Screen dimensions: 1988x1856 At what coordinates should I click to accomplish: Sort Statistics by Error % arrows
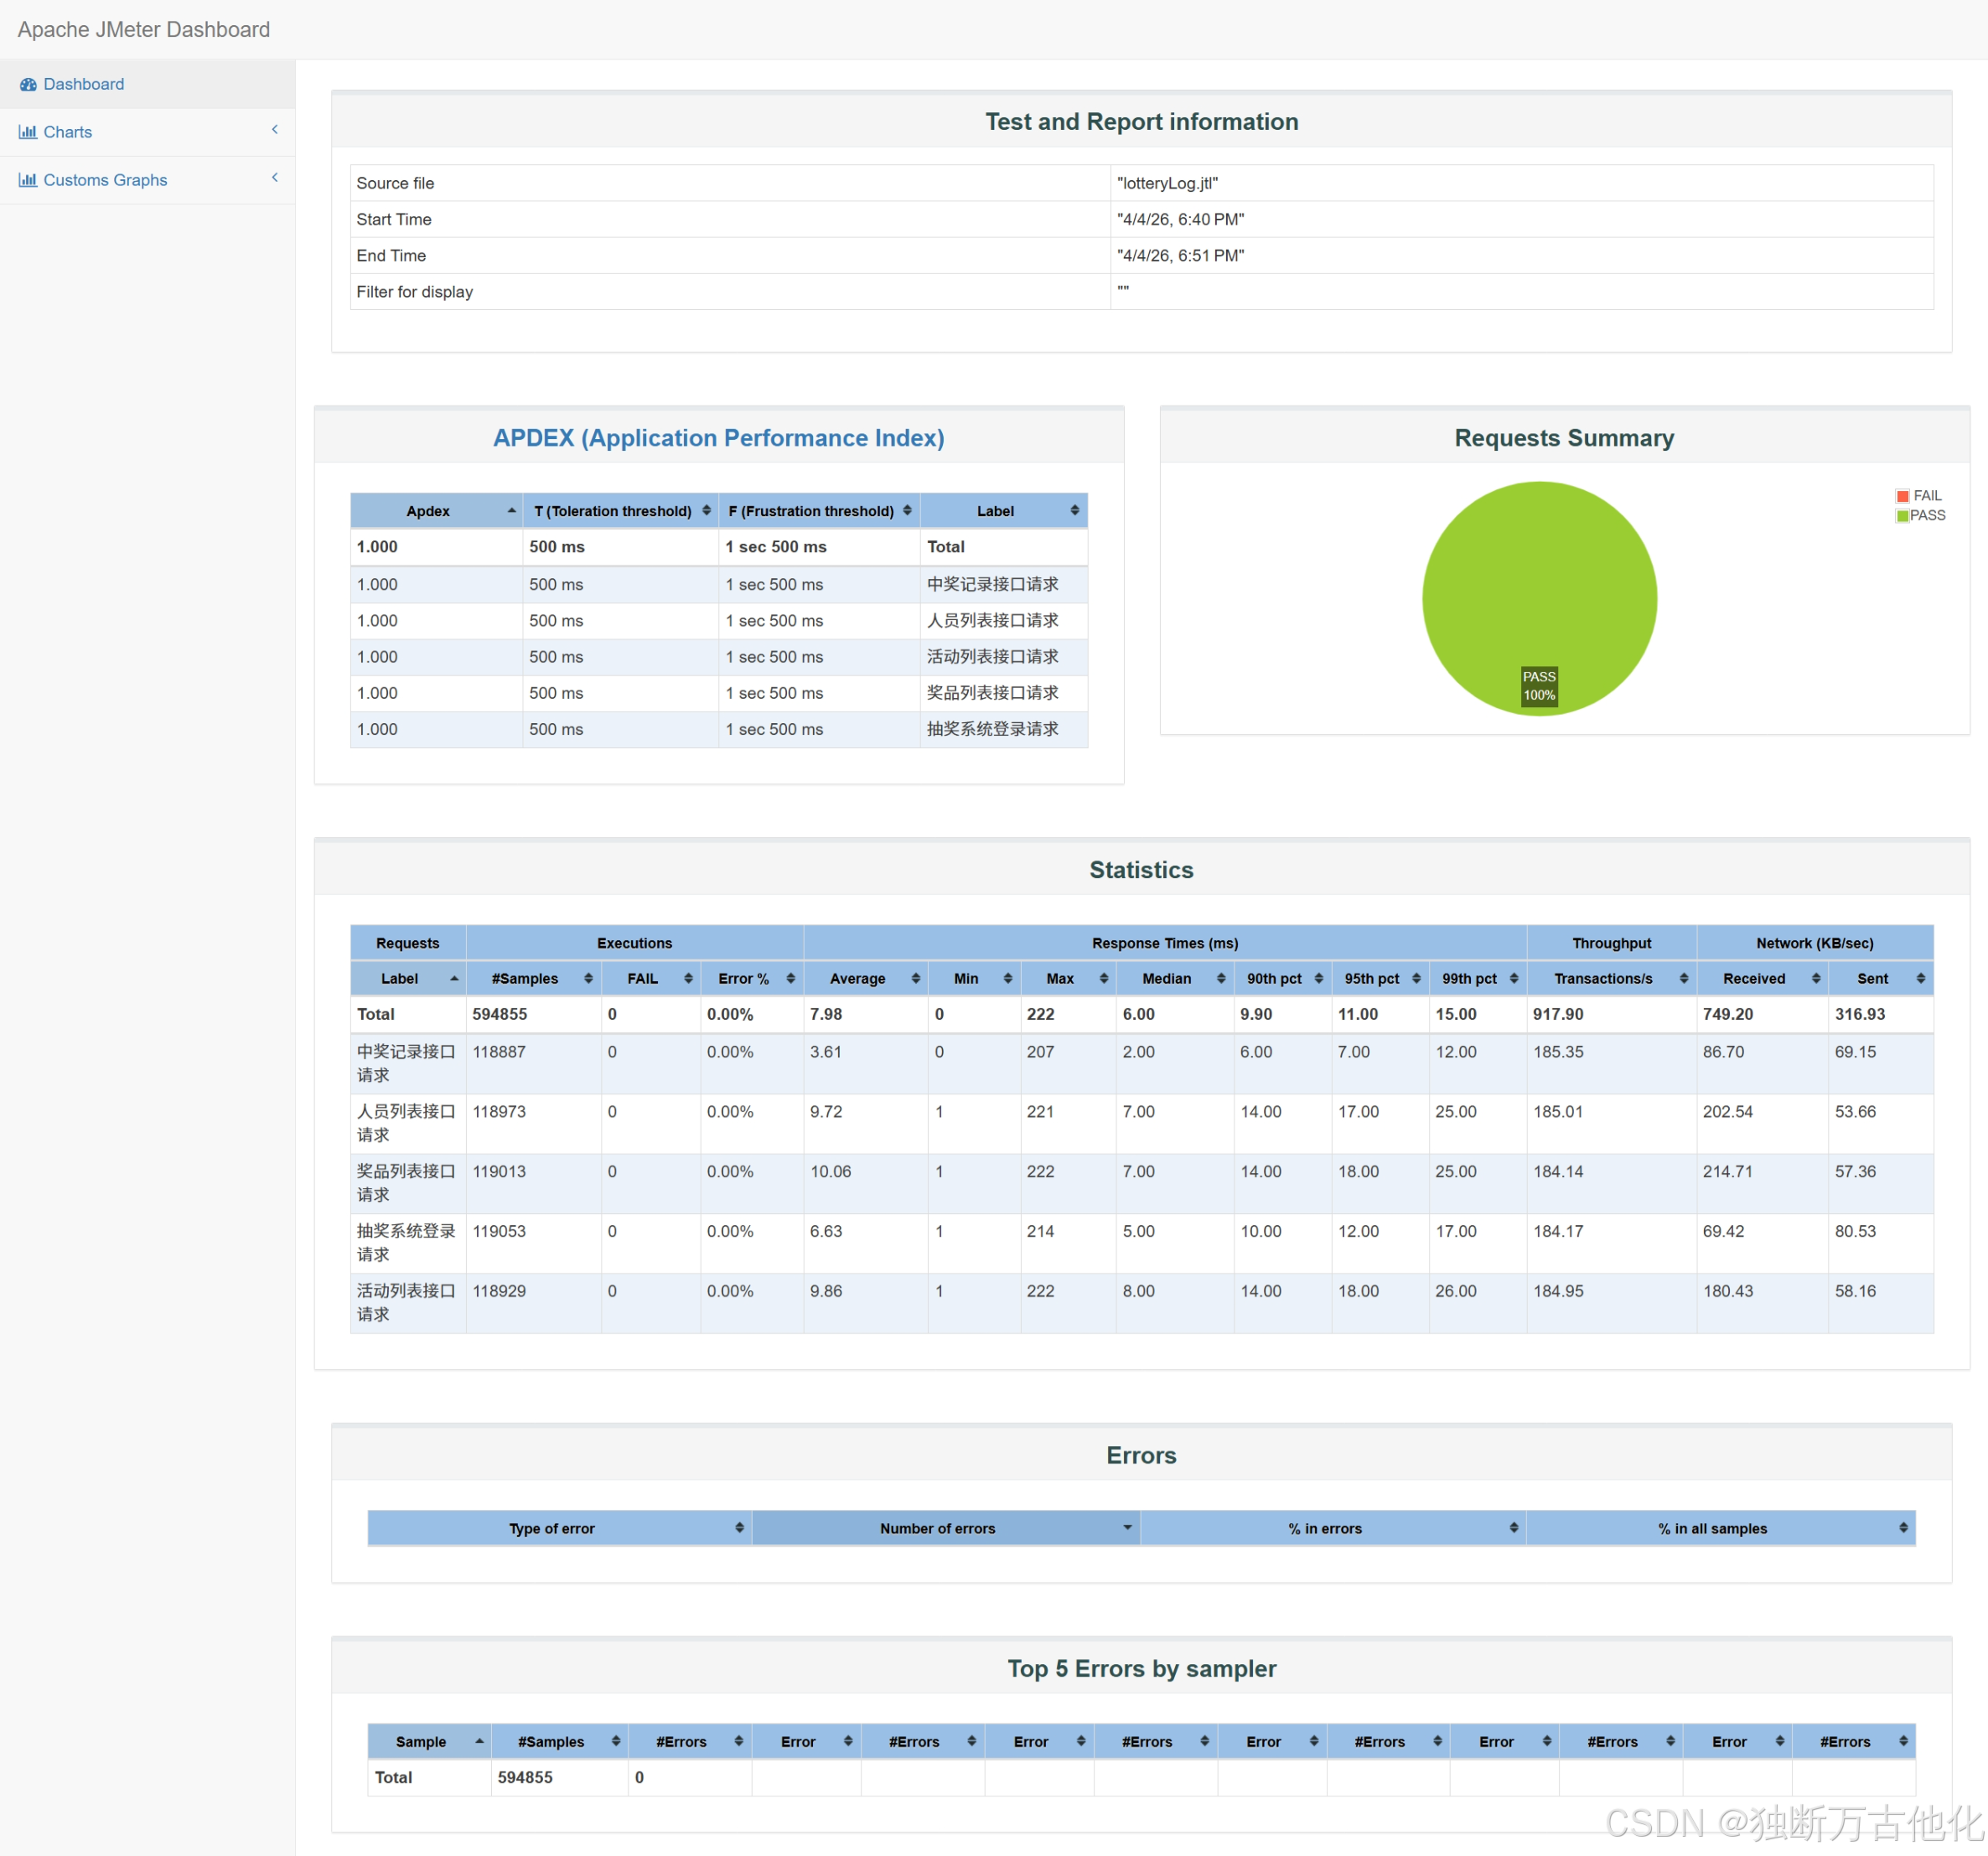(790, 979)
